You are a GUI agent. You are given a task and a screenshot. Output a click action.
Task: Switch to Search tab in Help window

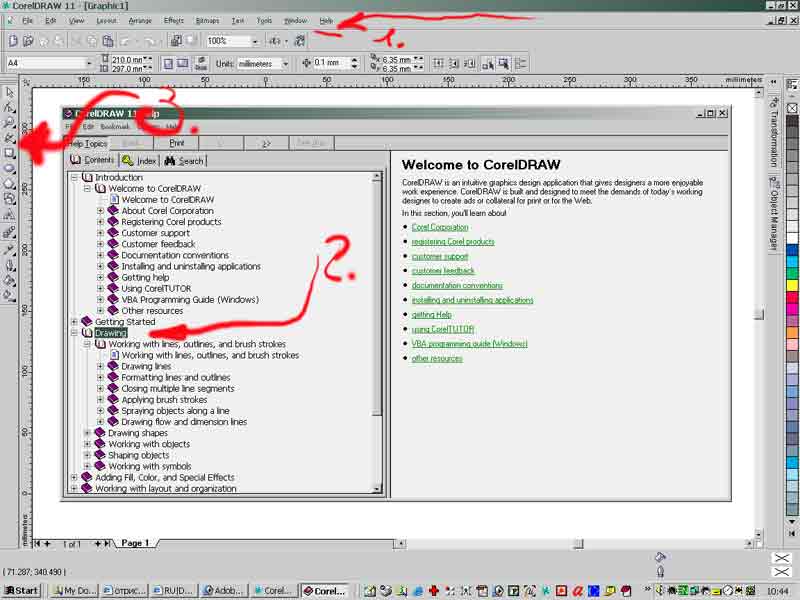[x=184, y=161]
